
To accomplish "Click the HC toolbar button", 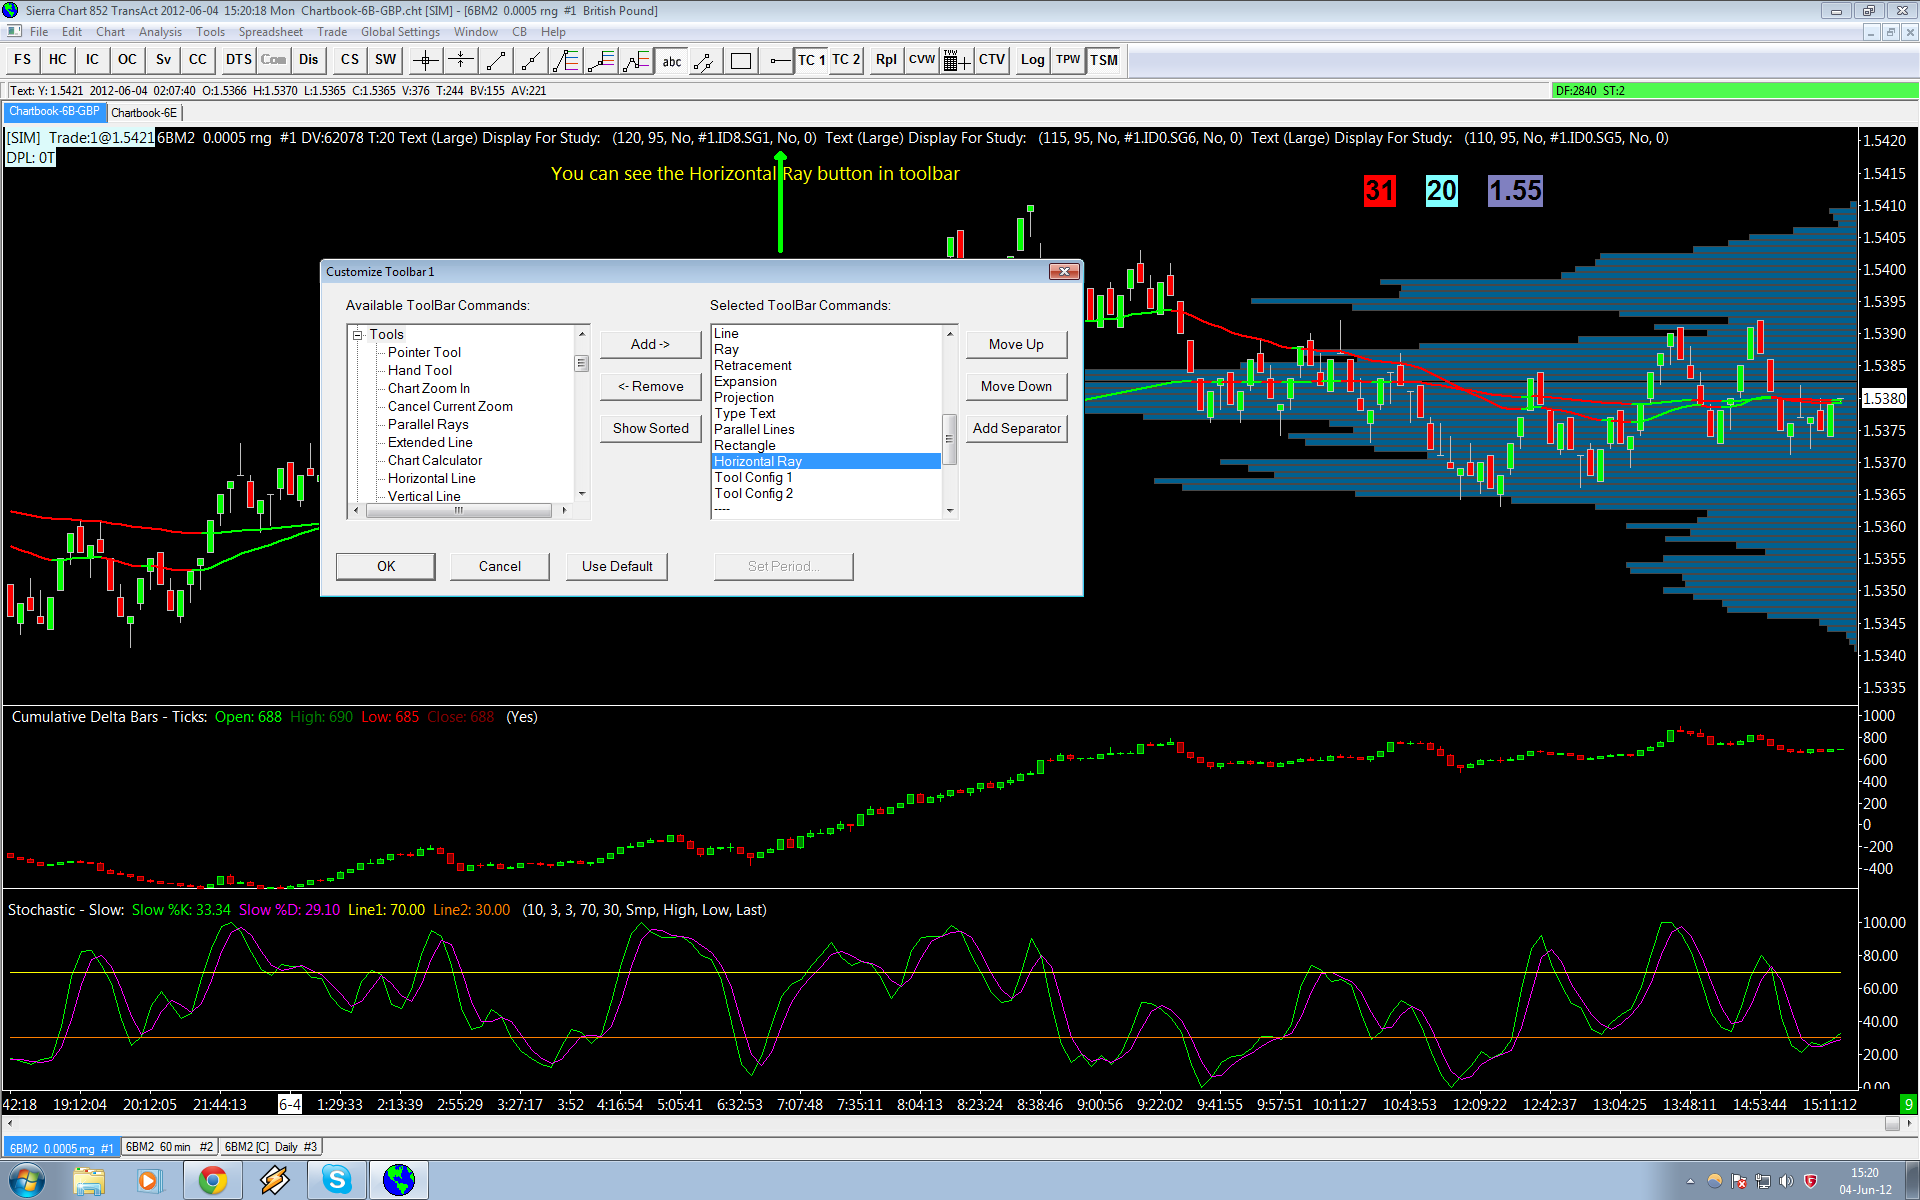I will [x=58, y=60].
